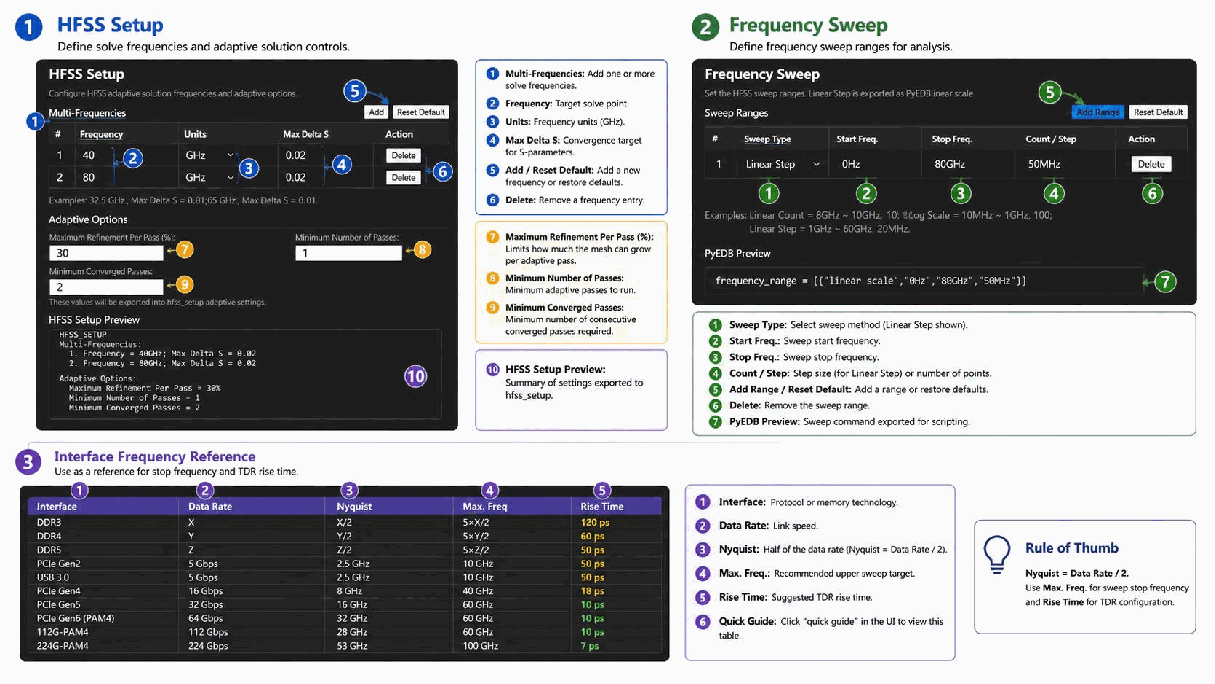Click the 120 ps rise time cell
1215x684 pixels.
point(595,522)
